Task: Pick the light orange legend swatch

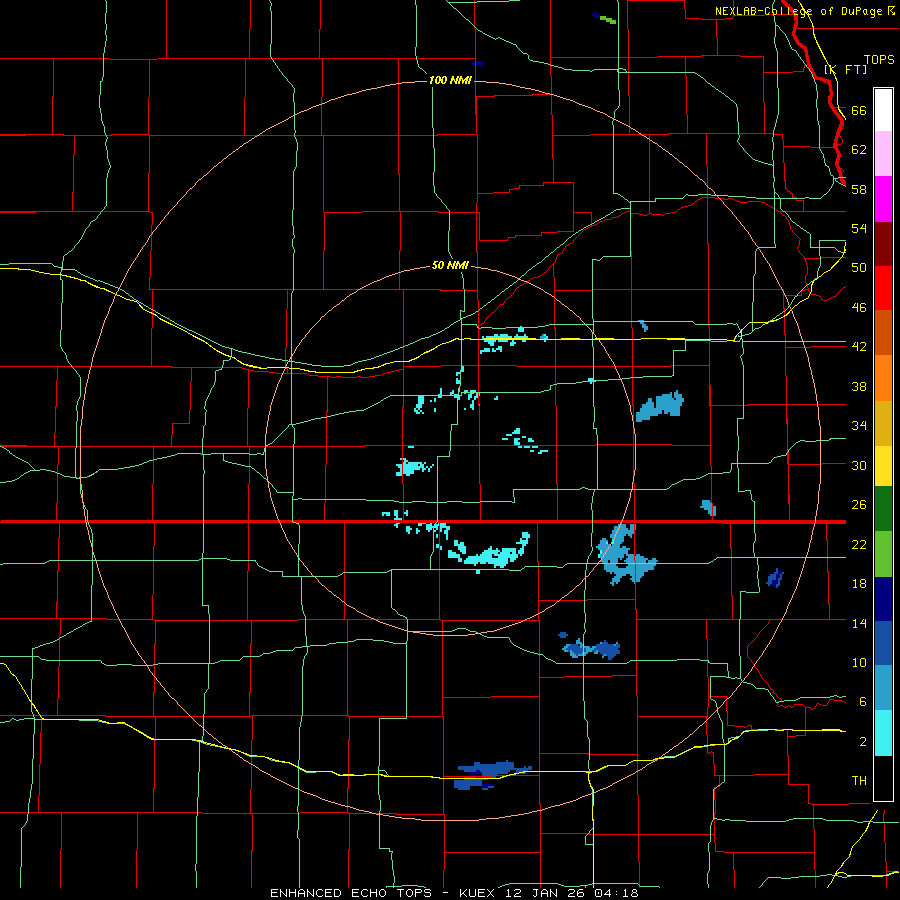Action: click(883, 378)
